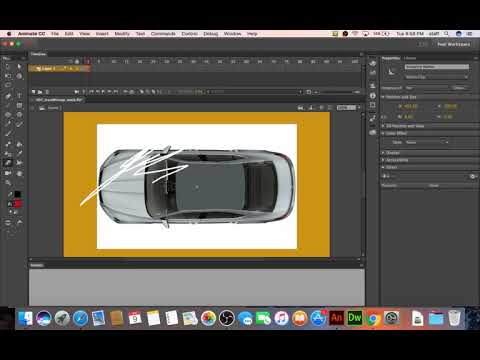Open the red fill color swatch
The width and height of the screenshot is (480, 360).
pos(18,204)
